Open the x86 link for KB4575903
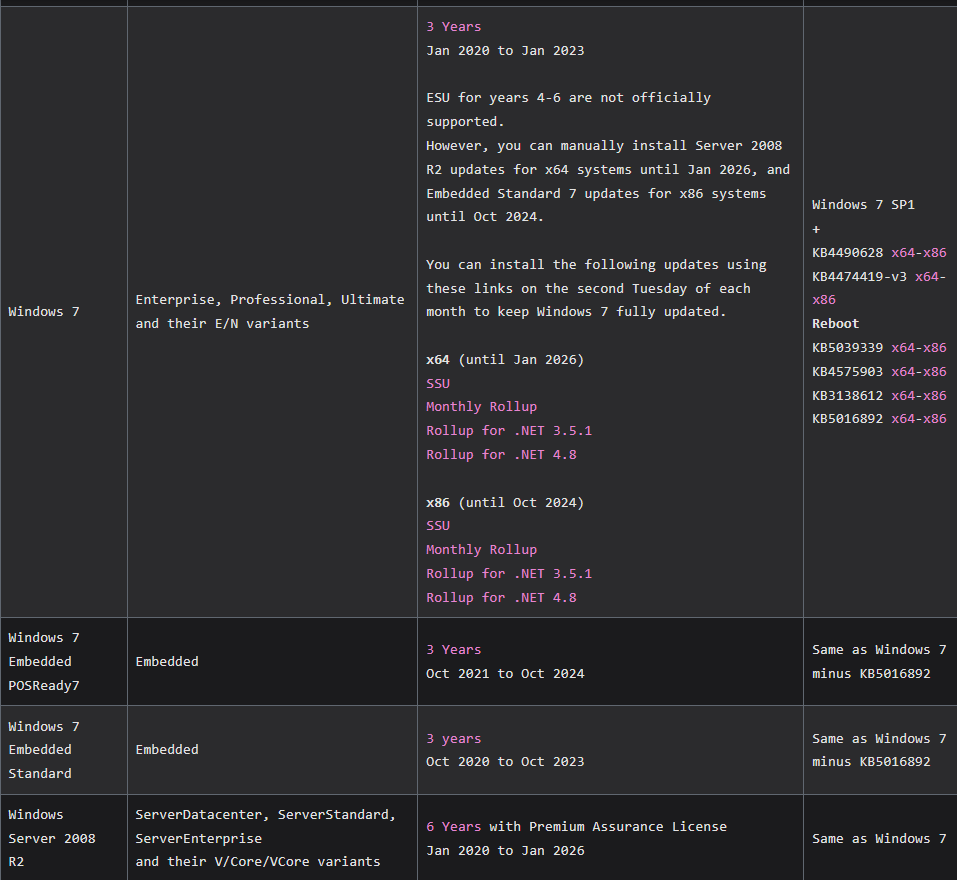This screenshot has height=880, width=957. [934, 372]
